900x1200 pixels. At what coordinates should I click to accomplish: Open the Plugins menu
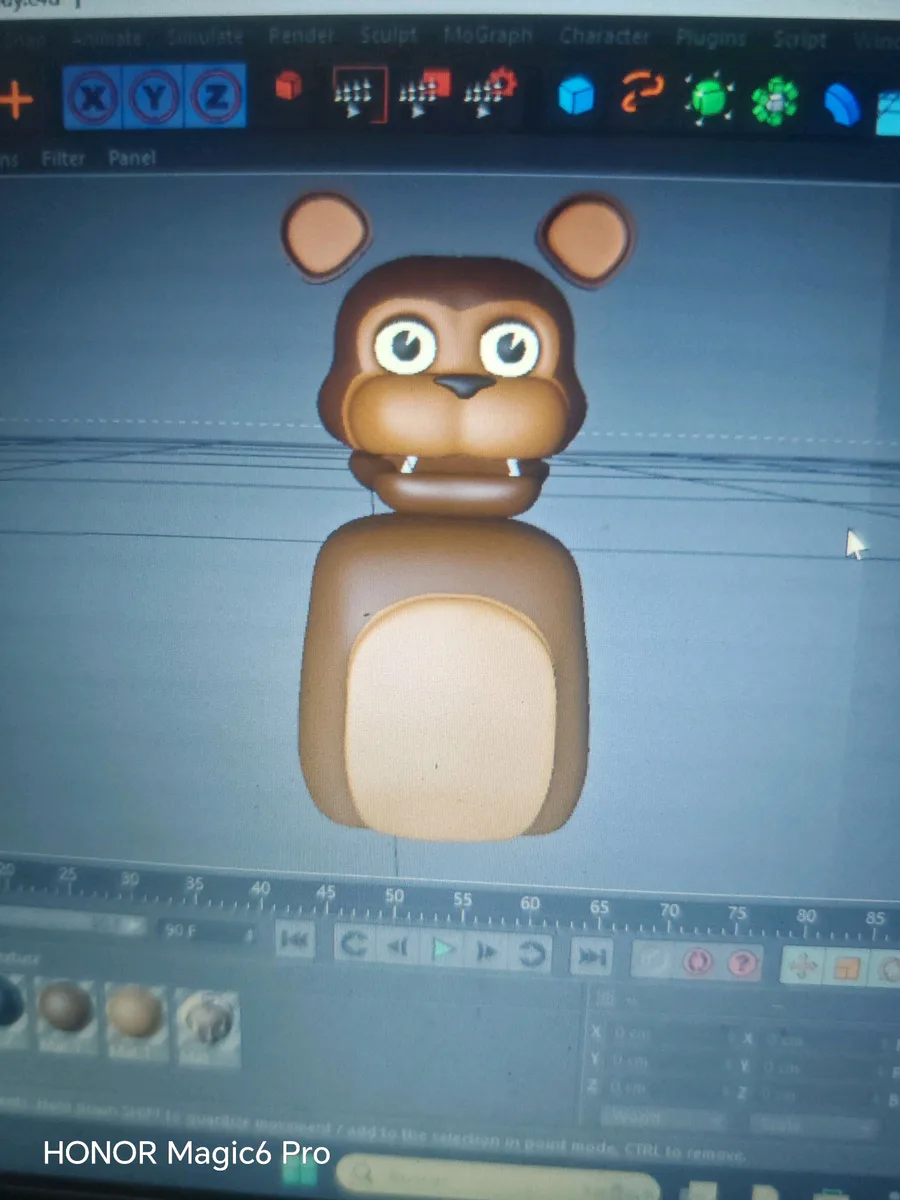tap(711, 38)
